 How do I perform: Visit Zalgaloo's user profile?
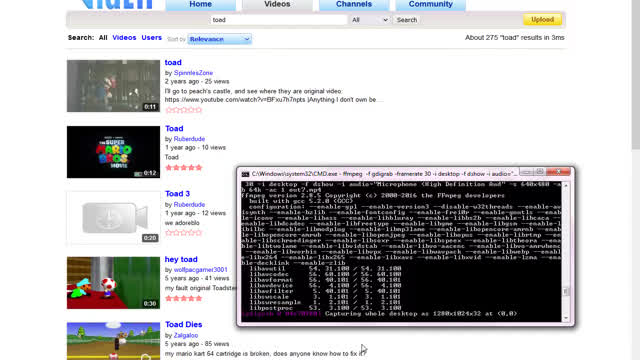(186, 335)
